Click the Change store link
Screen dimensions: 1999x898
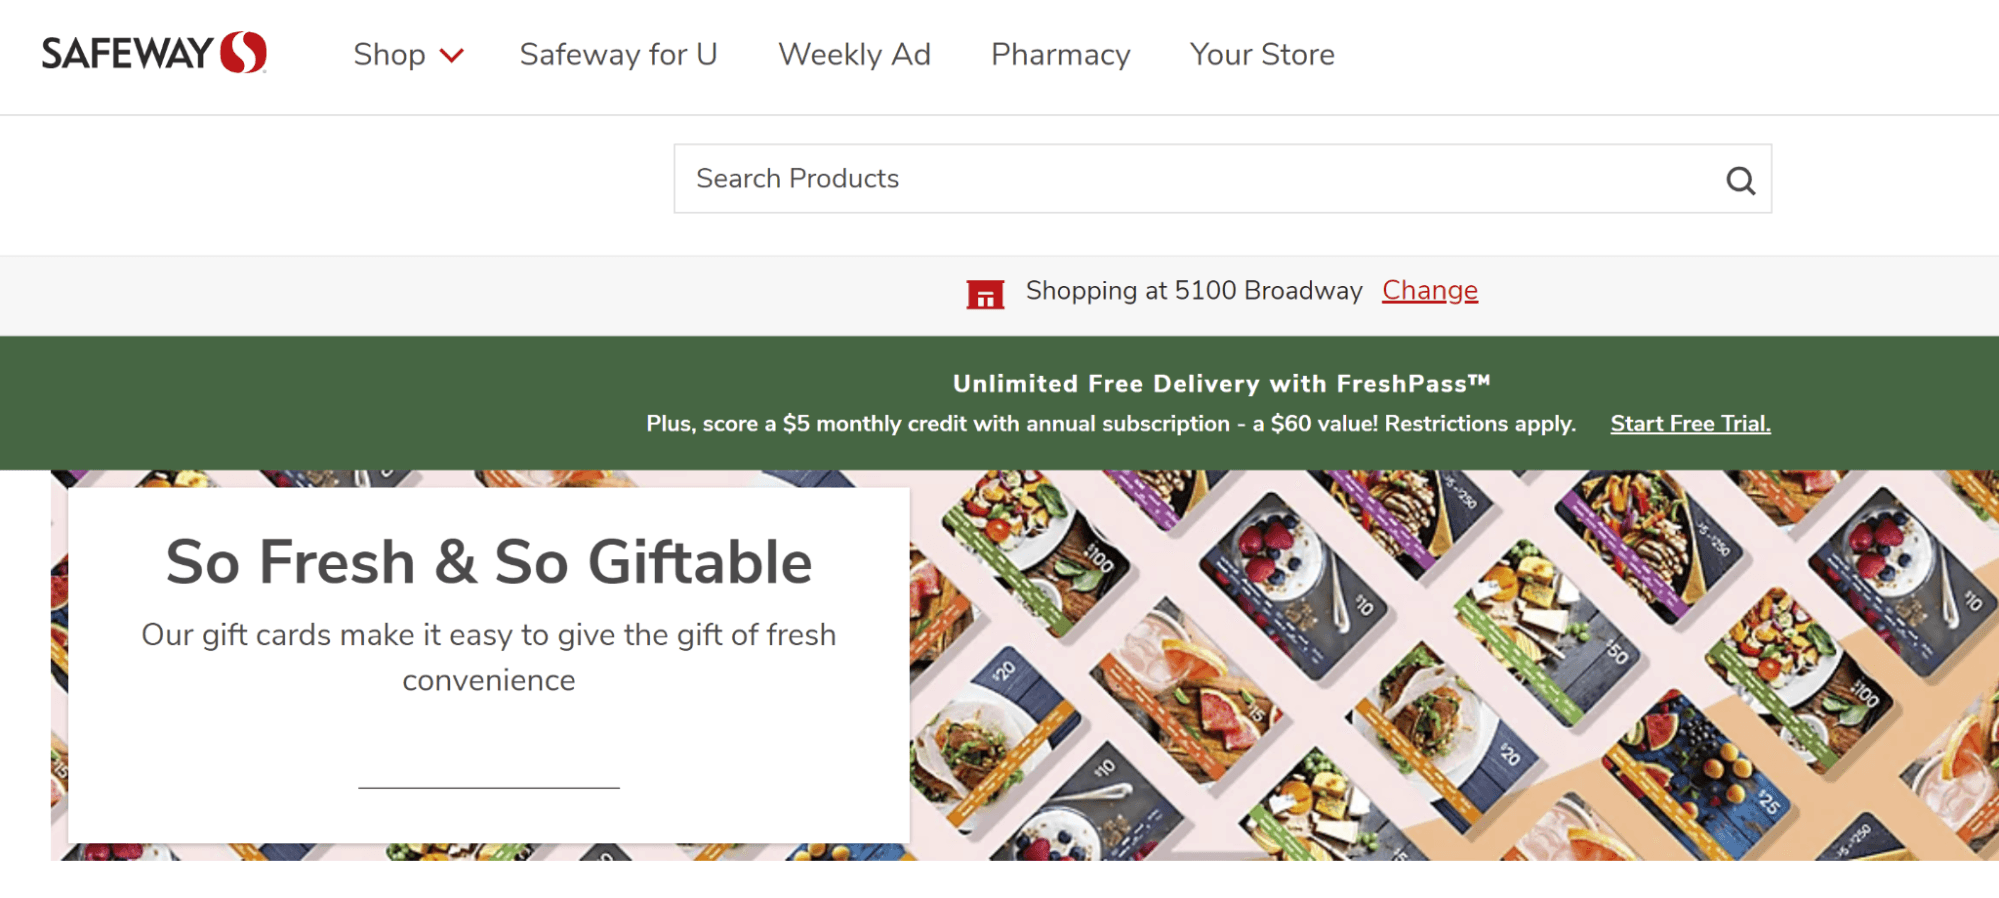tap(1429, 290)
